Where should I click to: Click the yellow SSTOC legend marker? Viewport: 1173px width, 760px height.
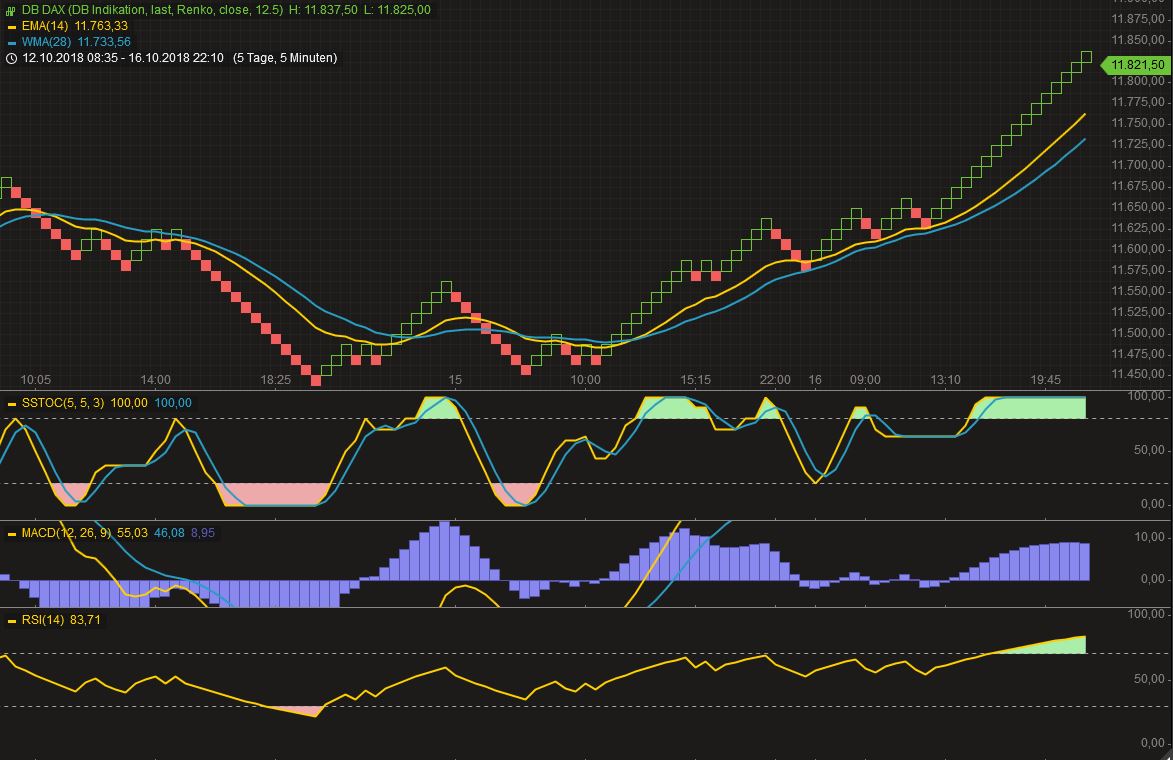(x=12, y=403)
